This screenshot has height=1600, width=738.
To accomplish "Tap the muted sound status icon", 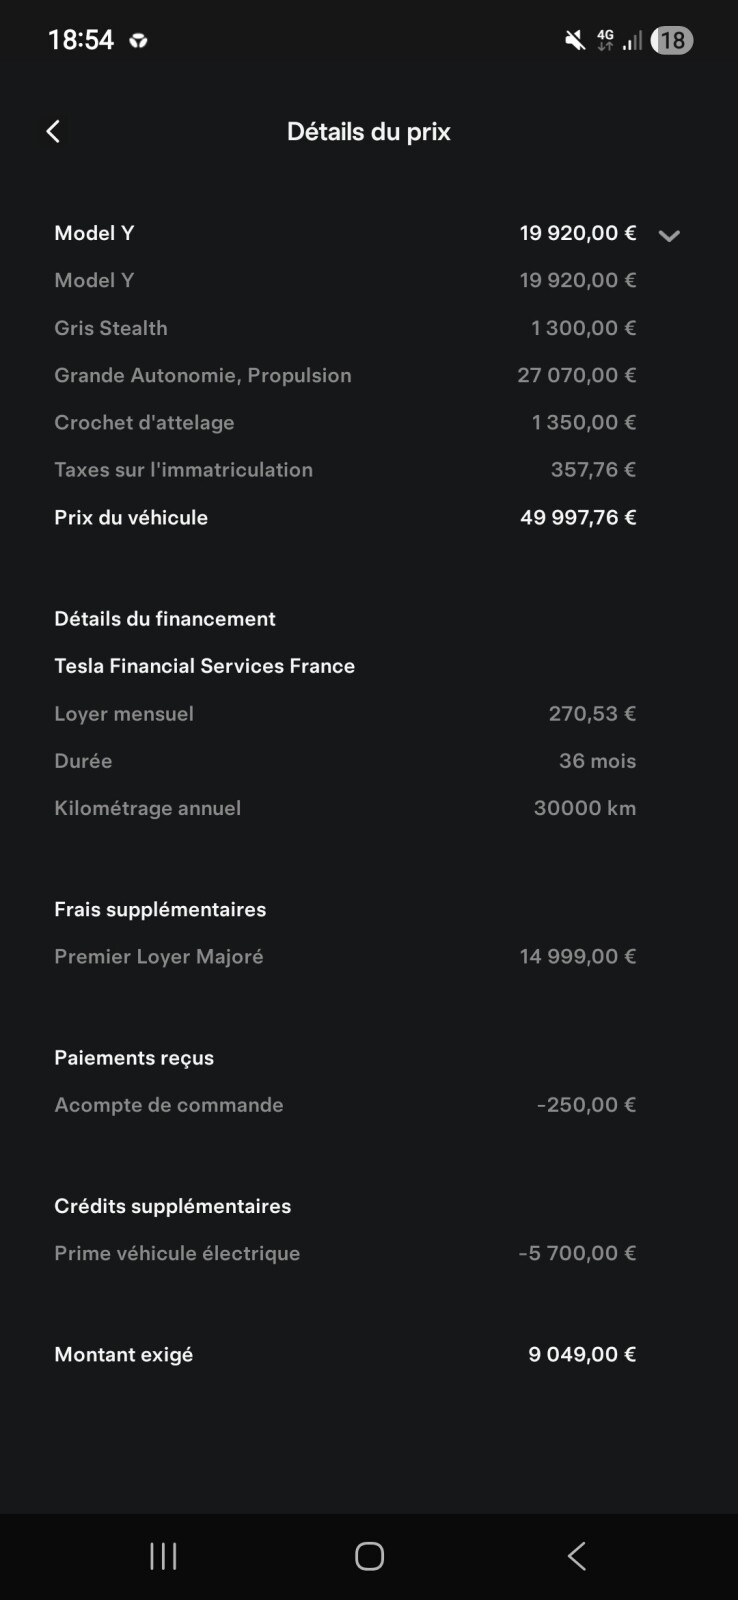I will (575, 40).
